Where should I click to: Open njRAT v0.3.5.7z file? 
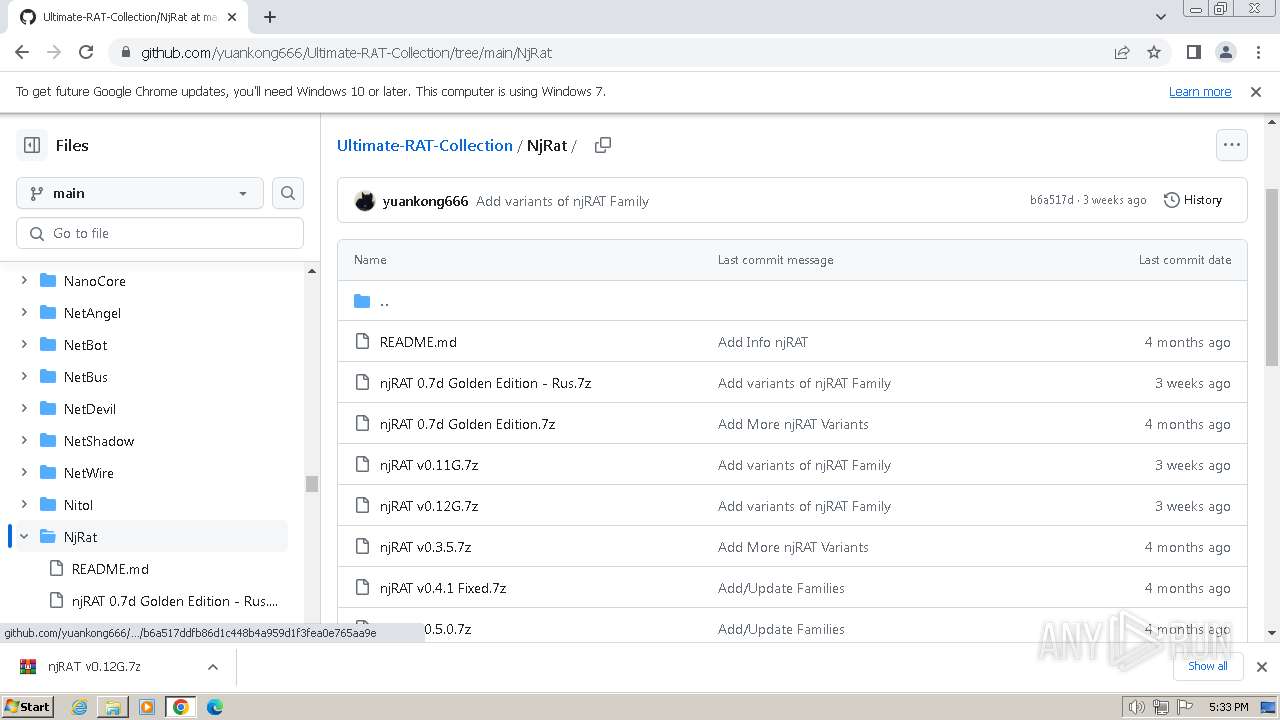tap(425, 547)
